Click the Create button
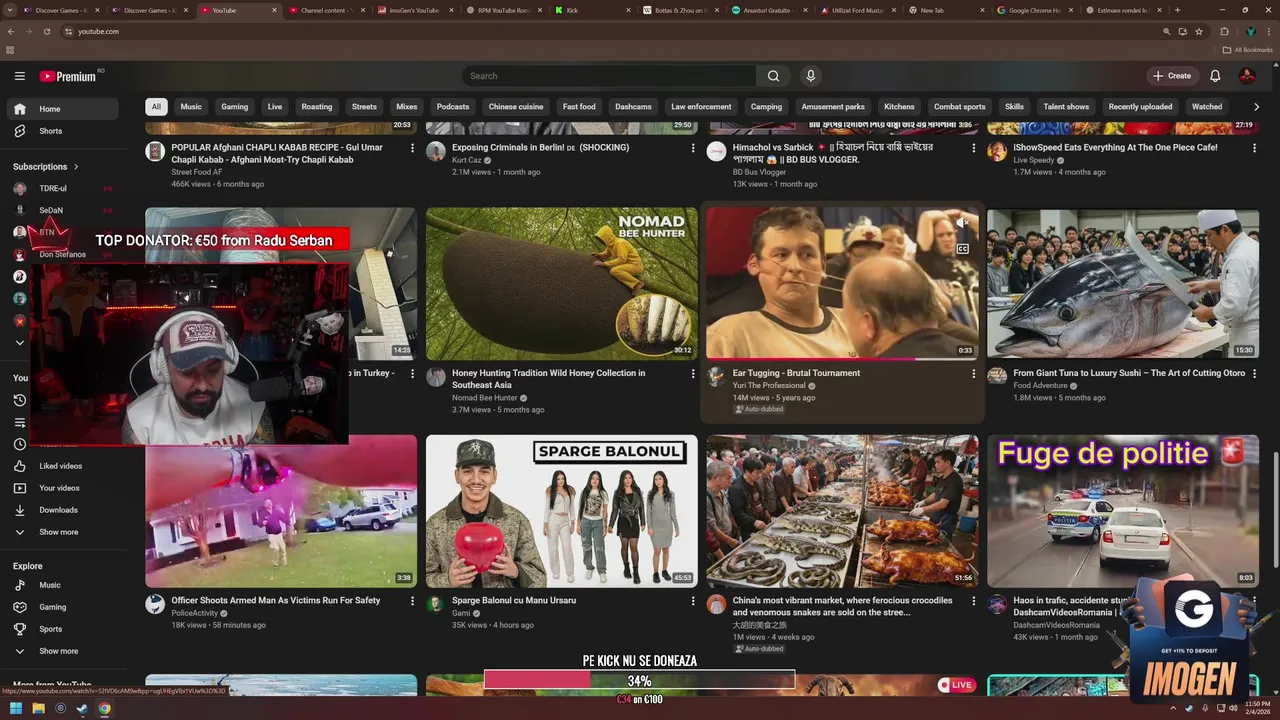The height and width of the screenshot is (720, 1280). point(1172,76)
